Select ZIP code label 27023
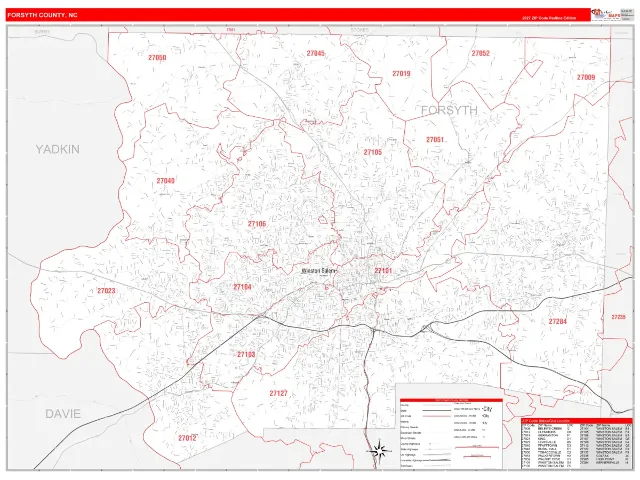 [x=106, y=291]
